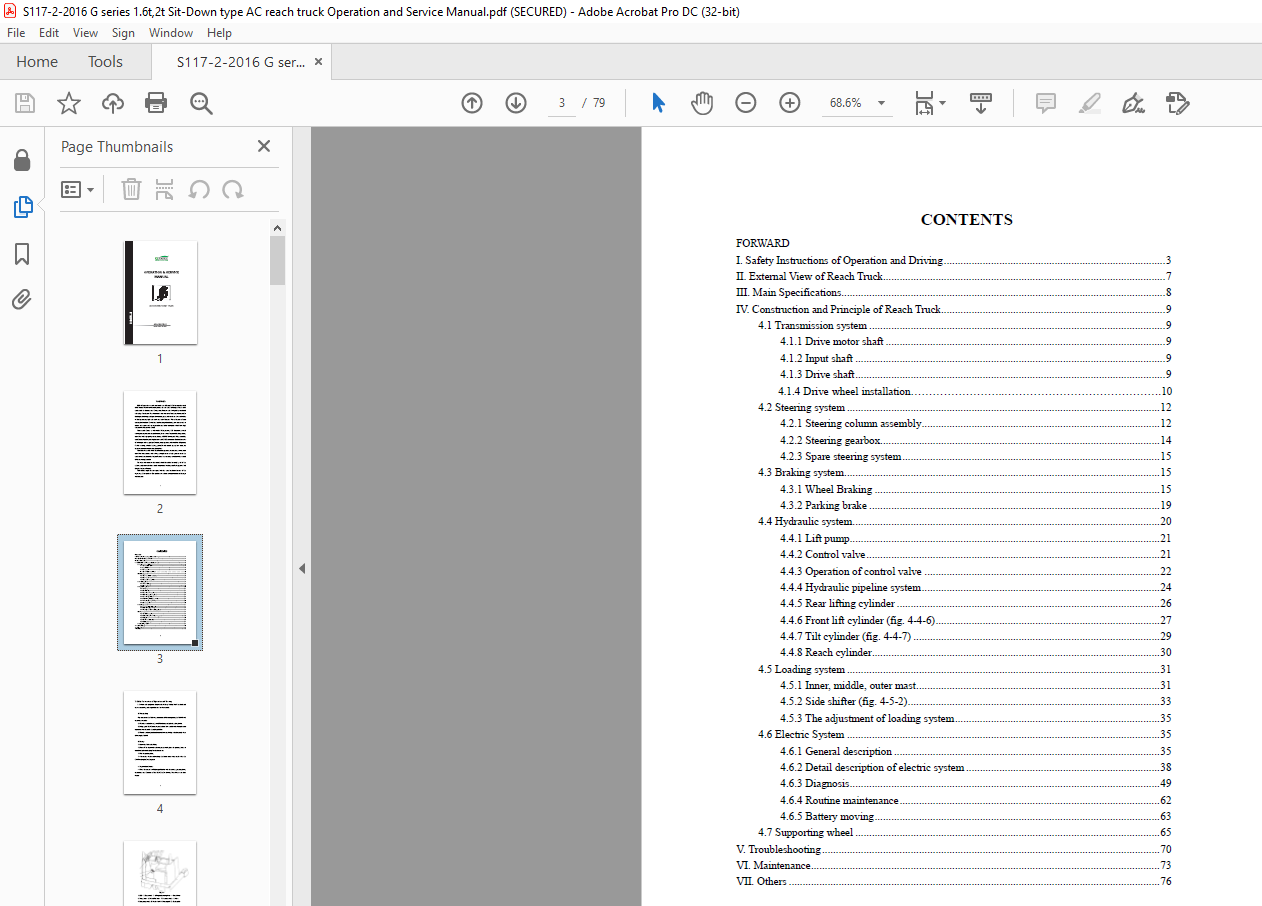Screen dimensions: 1262x906
Task: Rotate pages clockwise
Action: coord(233,189)
